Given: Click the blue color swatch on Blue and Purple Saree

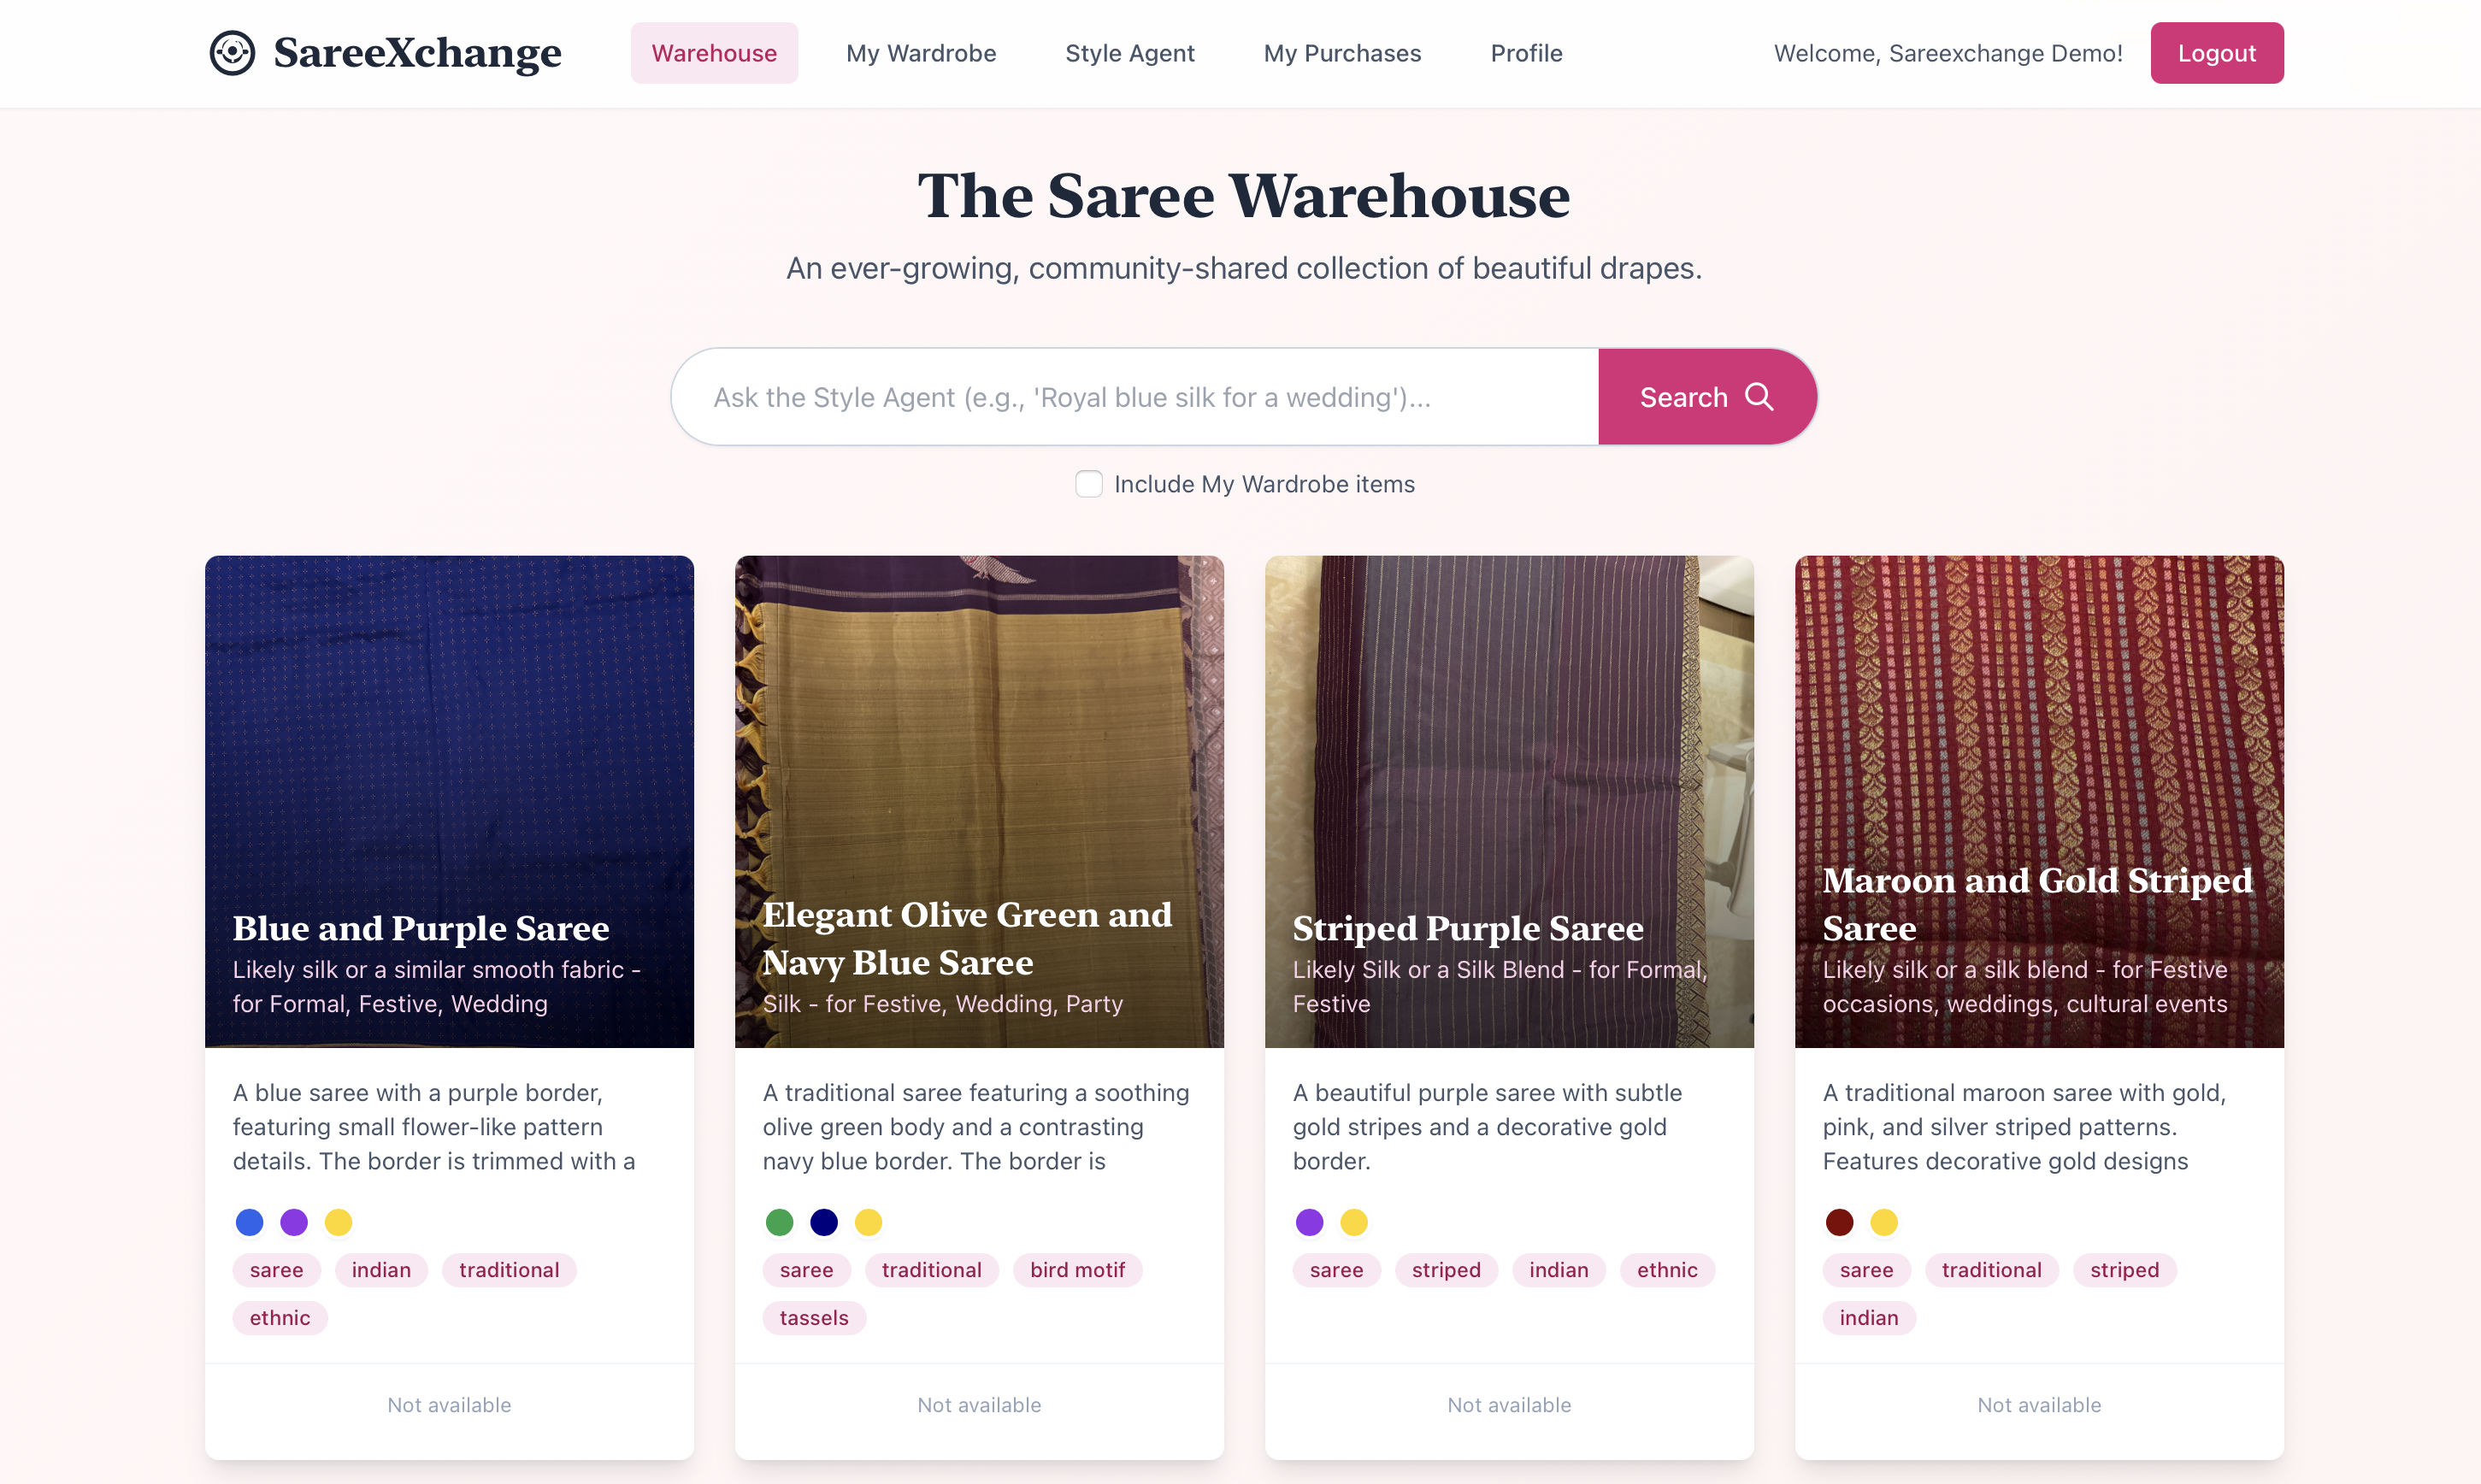Looking at the screenshot, I should tap(249, 1222).
